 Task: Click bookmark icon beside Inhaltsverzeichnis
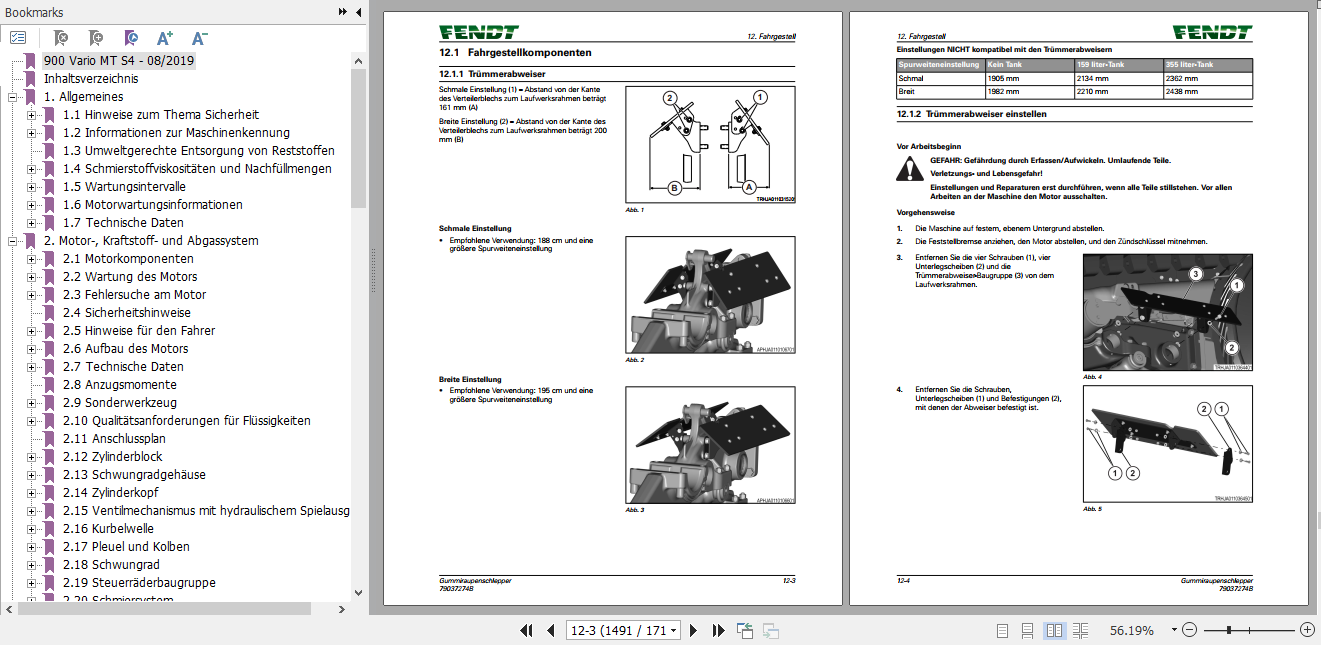32,79
